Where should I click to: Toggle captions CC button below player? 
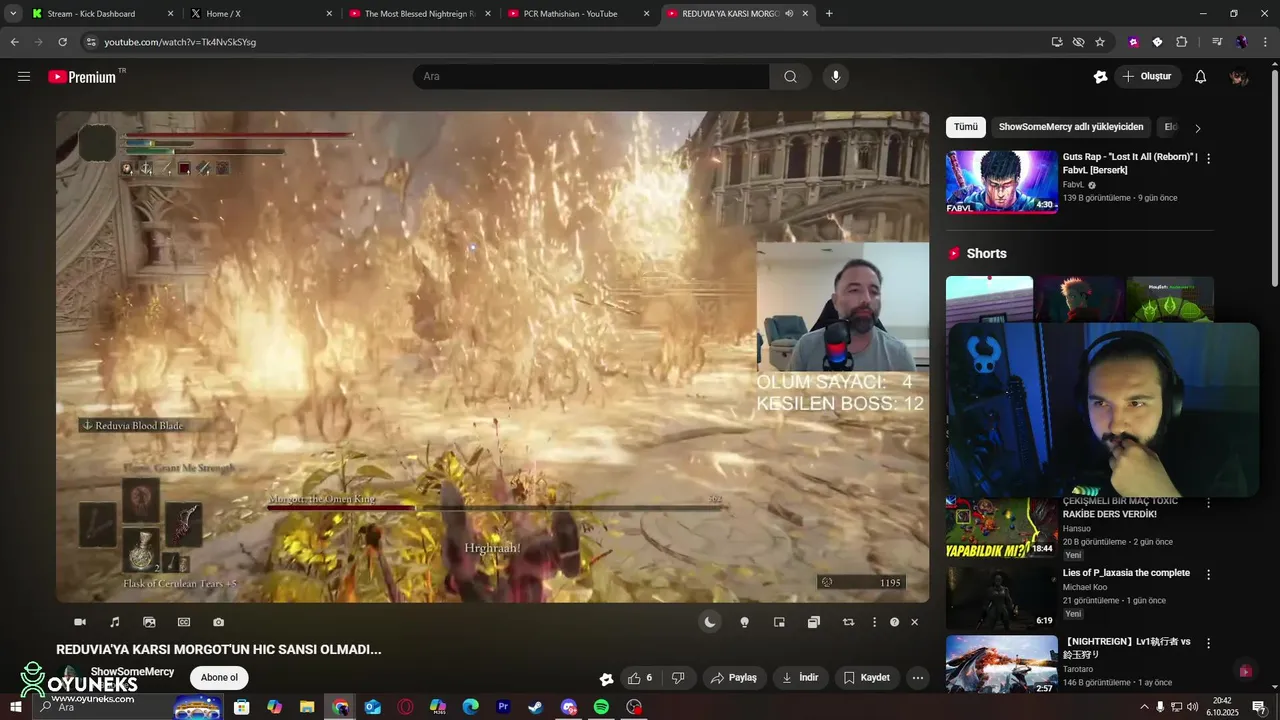coord(184,622)
